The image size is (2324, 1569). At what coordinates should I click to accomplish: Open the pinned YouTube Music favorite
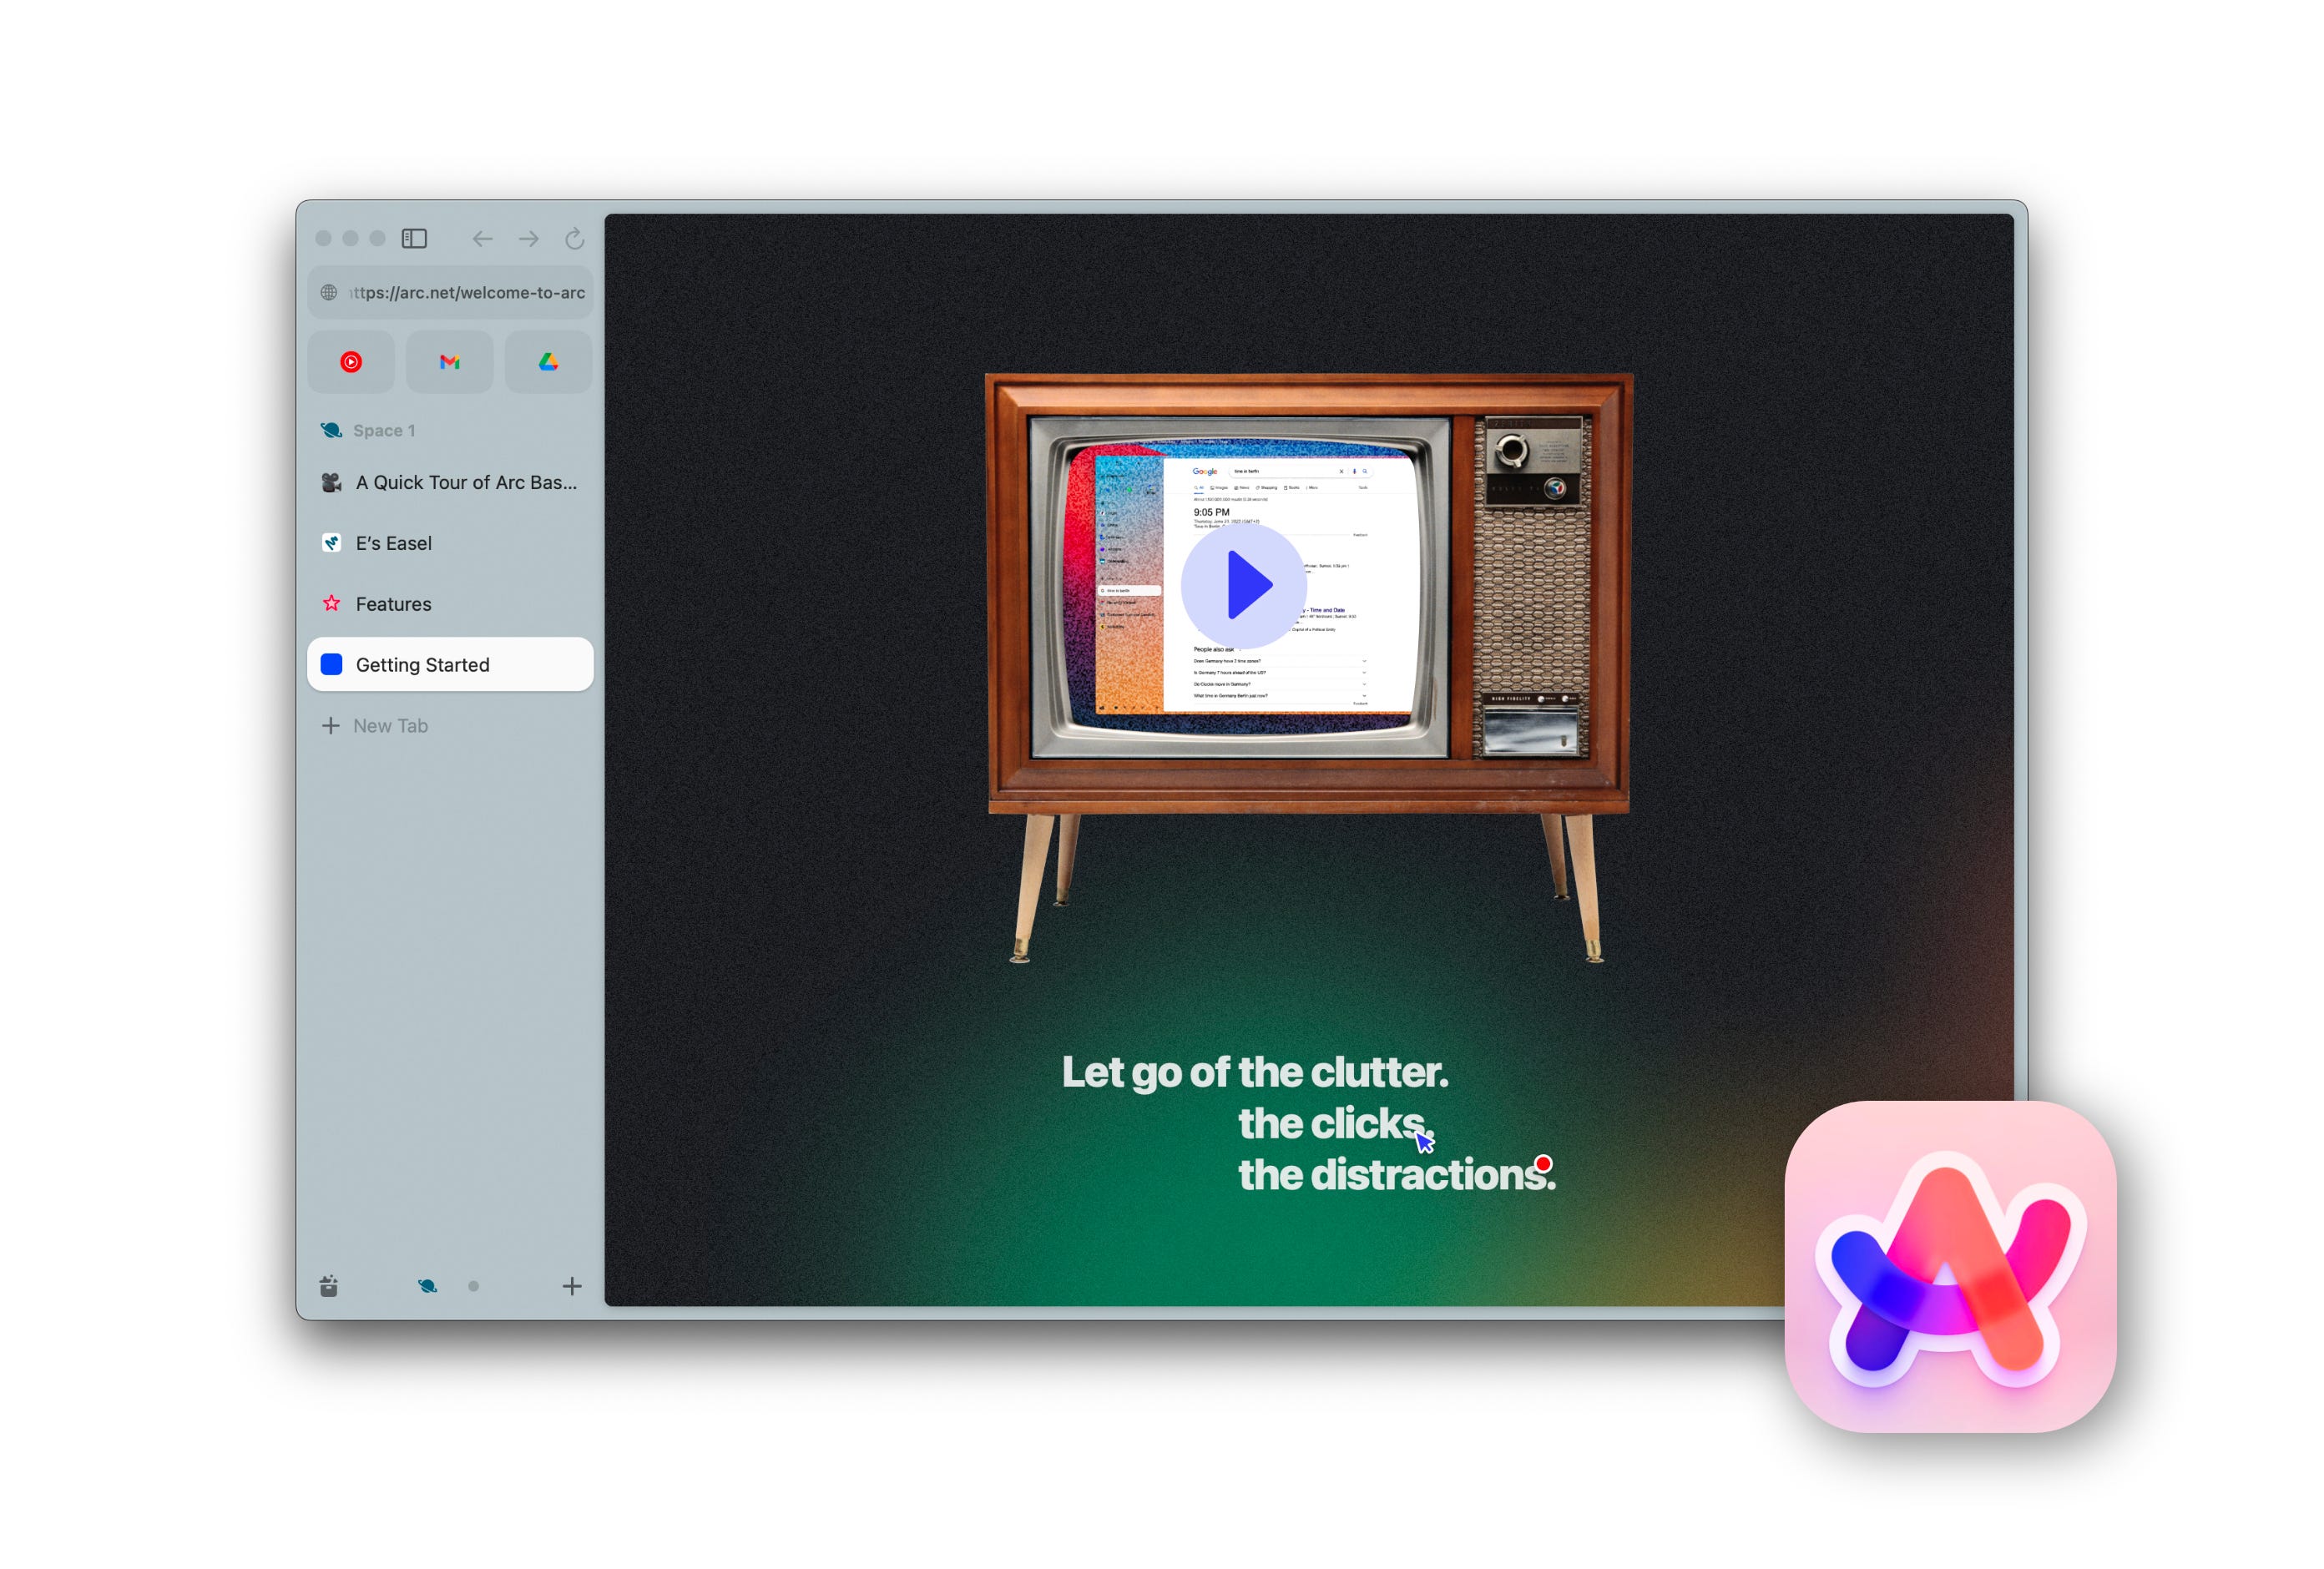coord(351,362)
